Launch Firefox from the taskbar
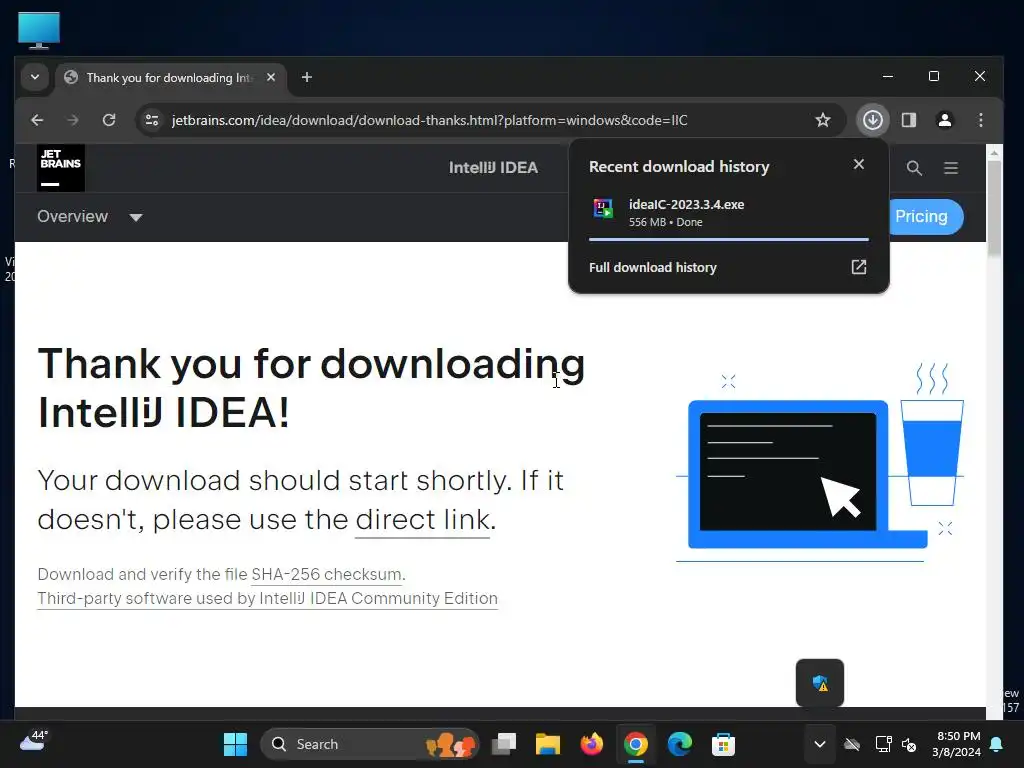Viewport: 1024px width, 768px height. [592, 744]
